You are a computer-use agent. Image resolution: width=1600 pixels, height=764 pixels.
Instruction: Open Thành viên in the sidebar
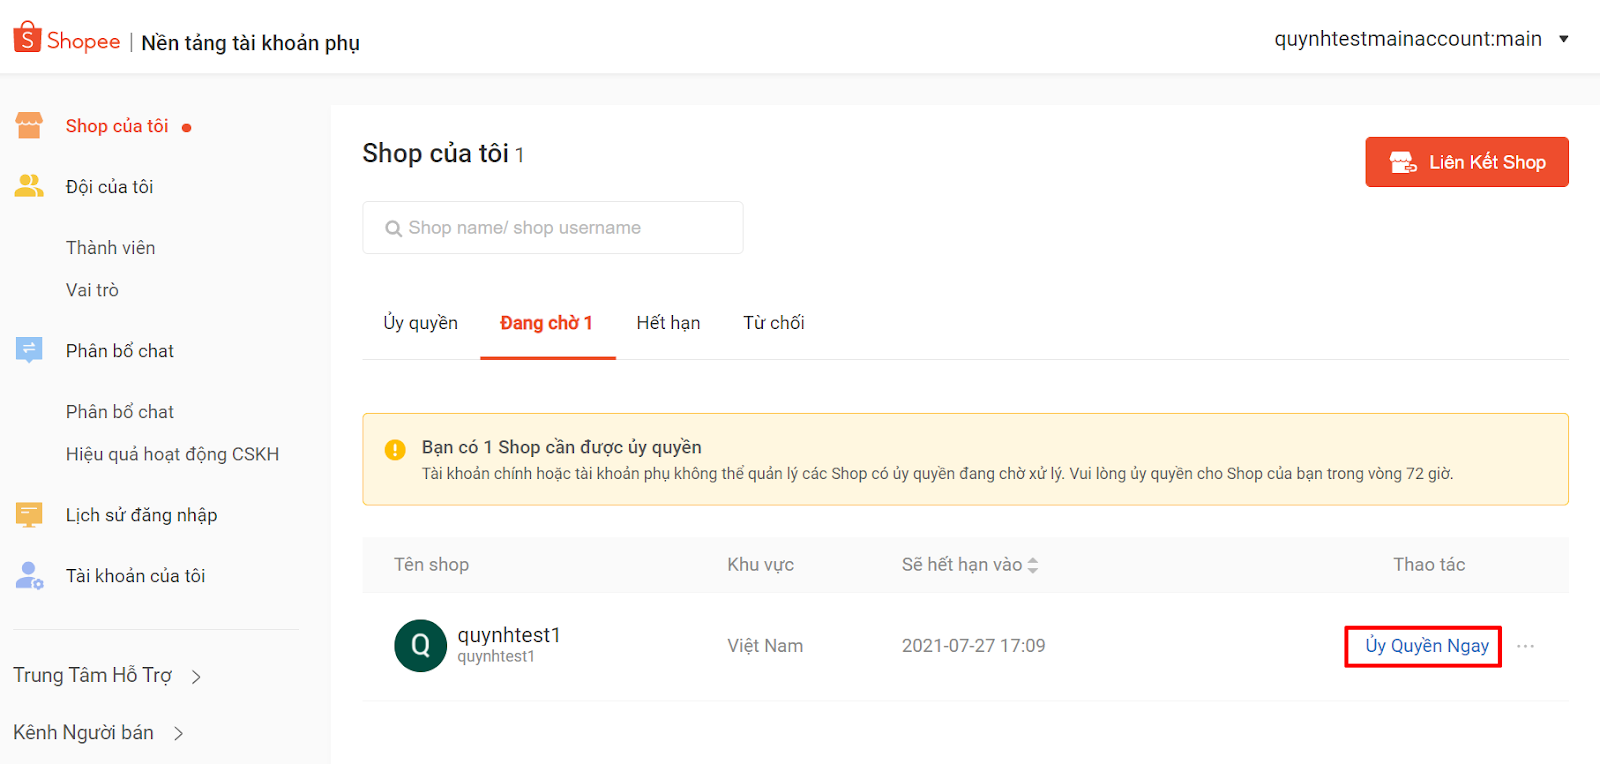(110, 248)
